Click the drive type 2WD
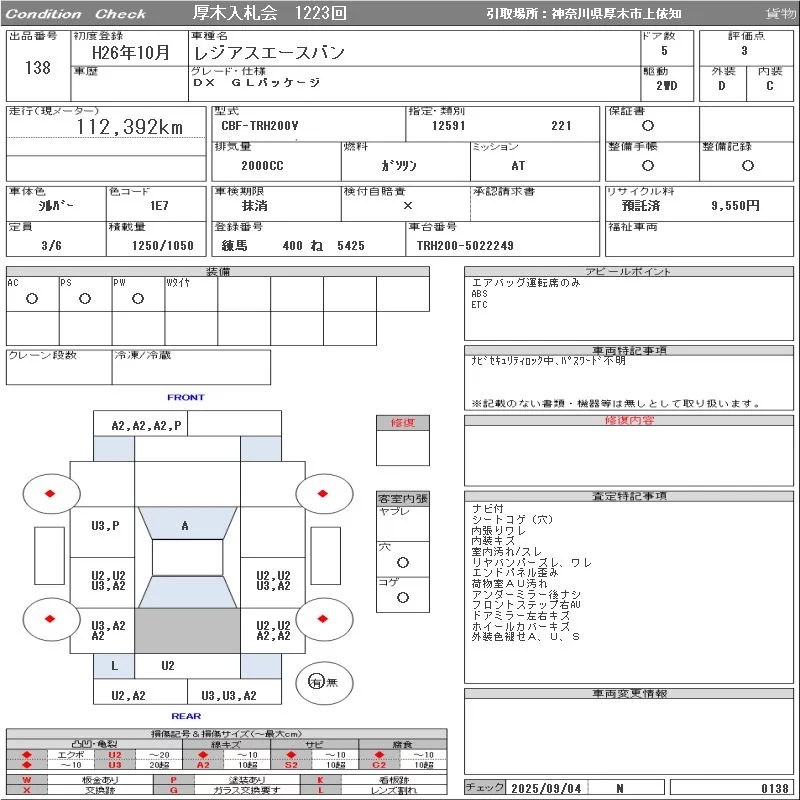The width and height of the screenshot is (800, 800). pyautogui.click(x=667, y=86)
